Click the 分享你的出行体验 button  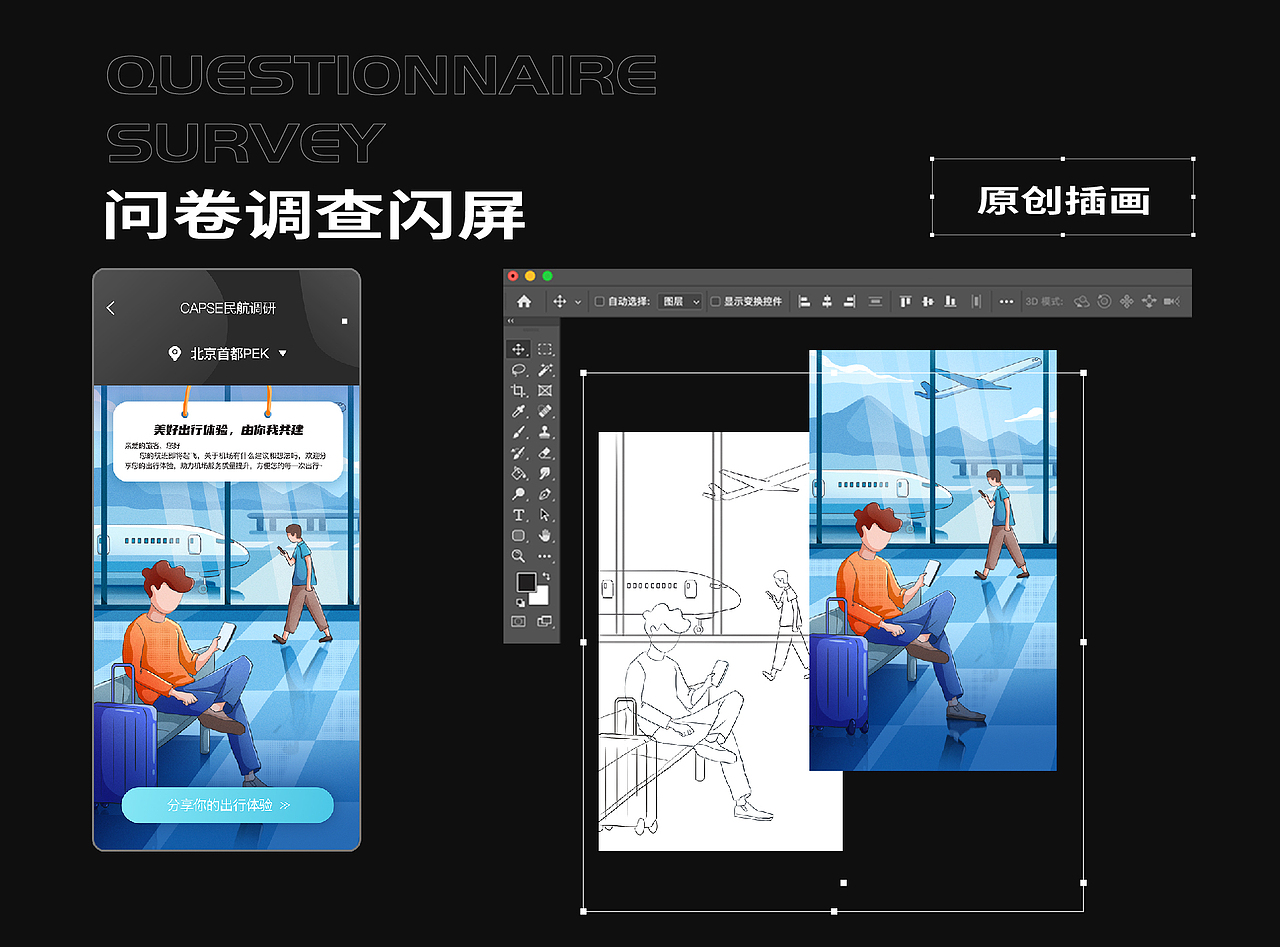tap(227, 805)
